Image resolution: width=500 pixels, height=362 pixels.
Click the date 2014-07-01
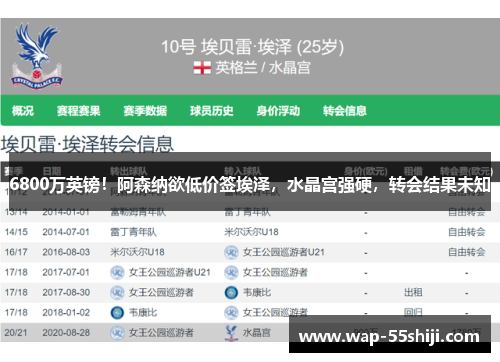pyautogui.click(x=66, y=232)
